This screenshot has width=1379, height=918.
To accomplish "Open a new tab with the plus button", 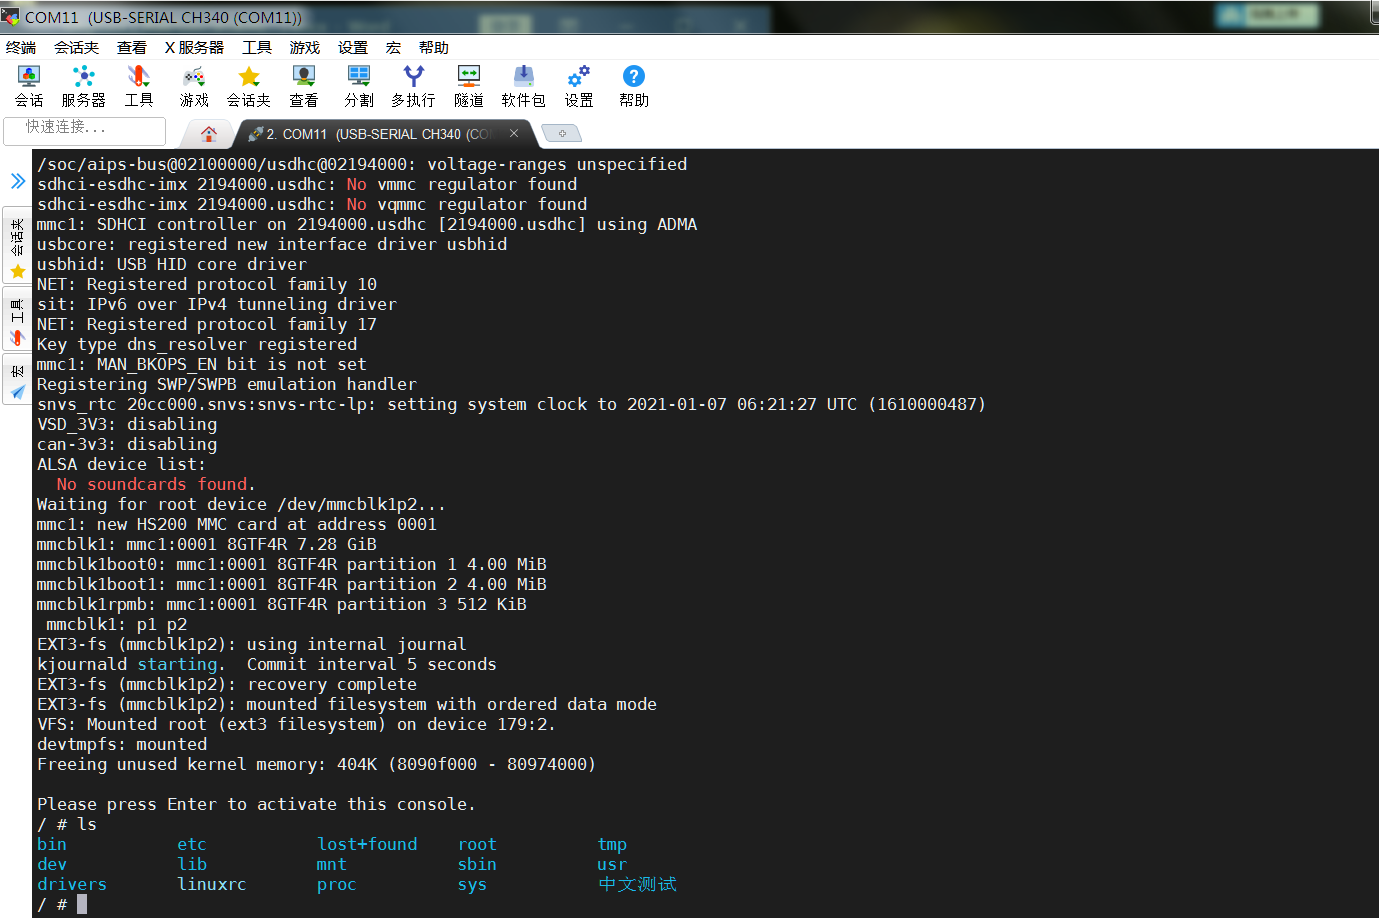I will [x=560, y=133].
